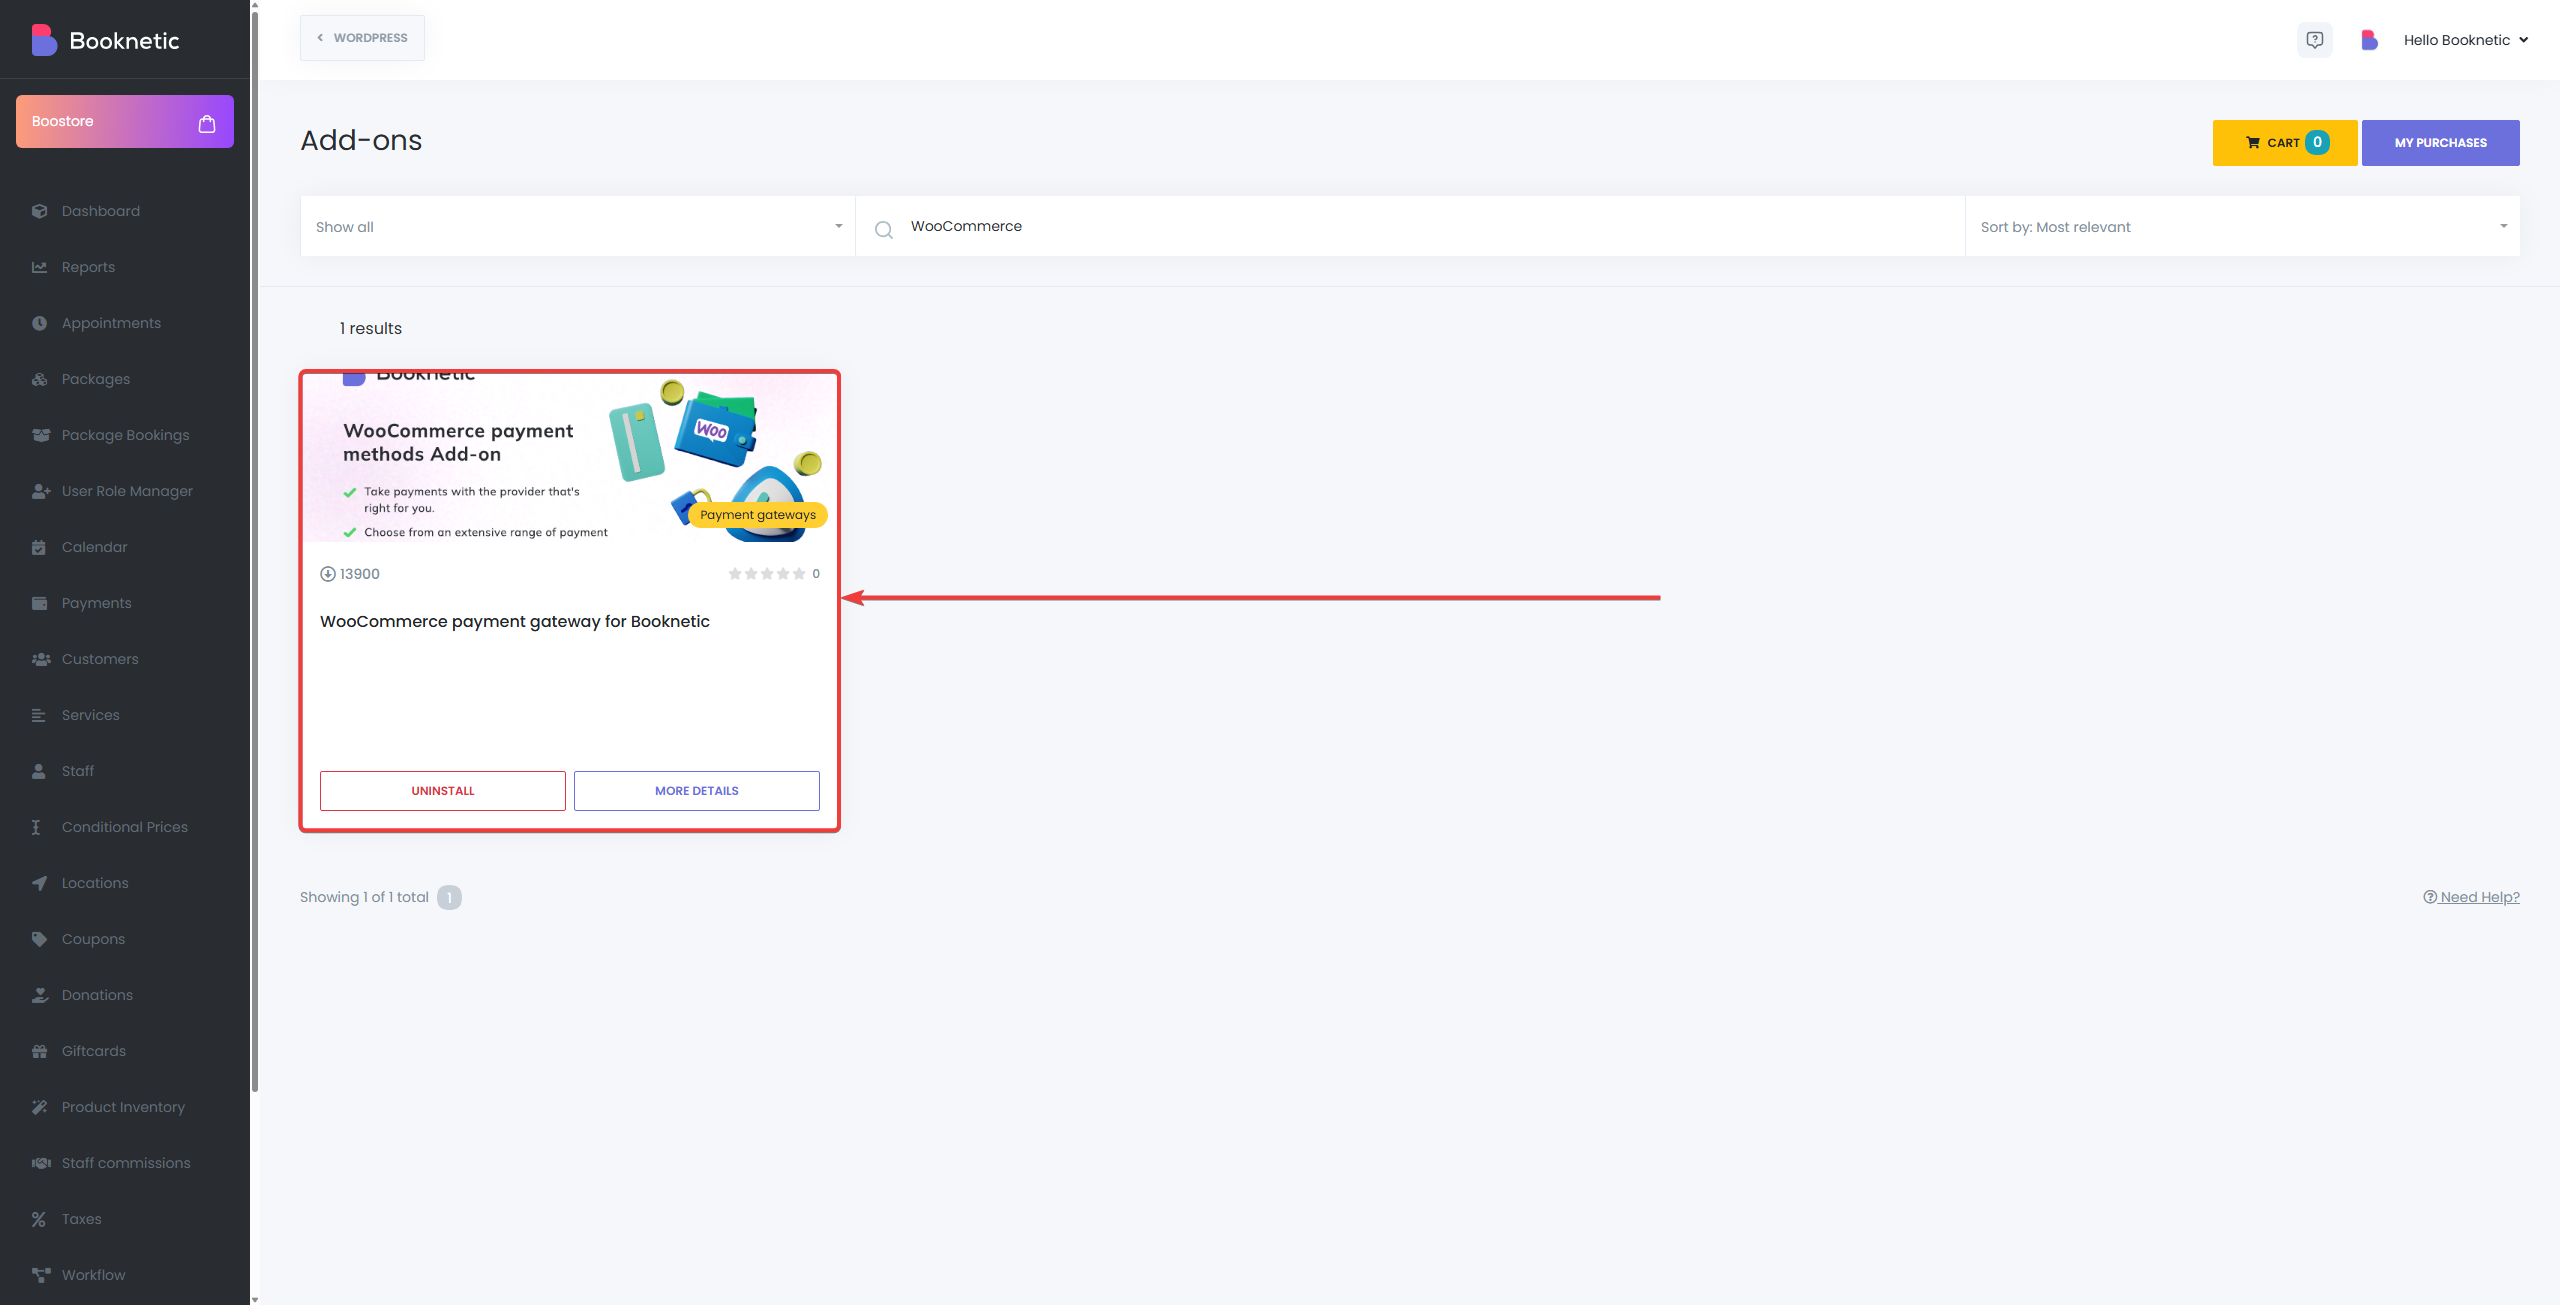
Task: Click the Need Help? link
Action: (2471, 897)
